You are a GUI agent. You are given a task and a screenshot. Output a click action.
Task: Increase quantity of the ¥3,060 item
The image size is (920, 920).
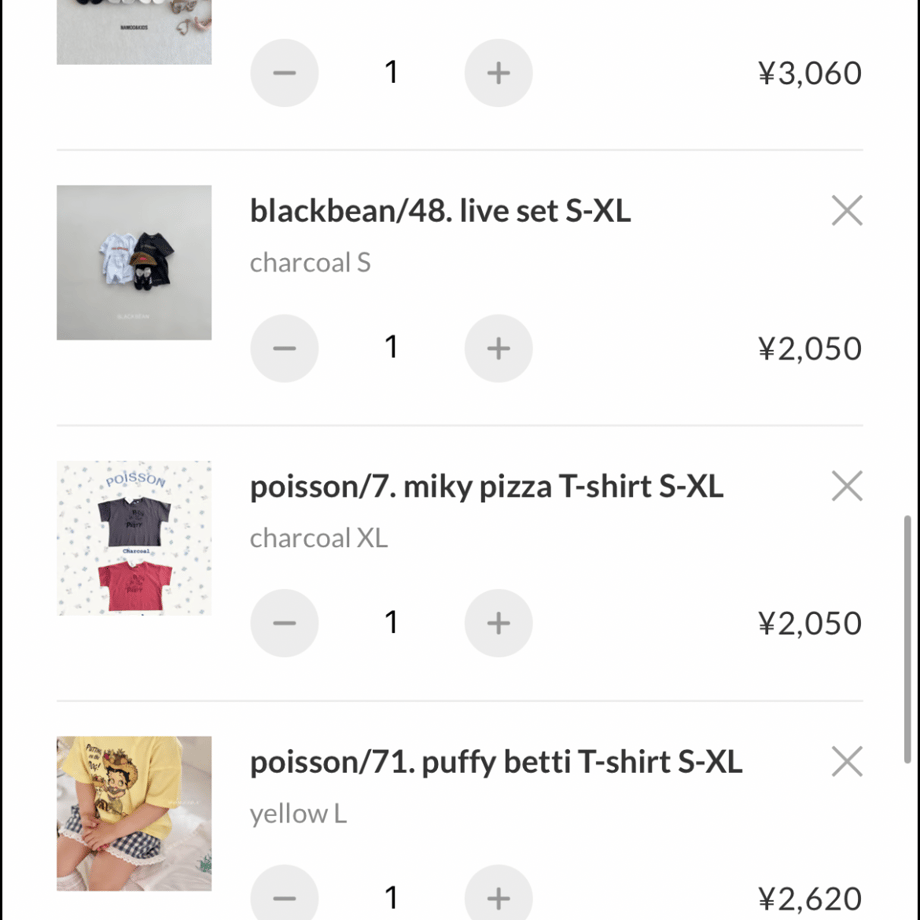(499, 73)
